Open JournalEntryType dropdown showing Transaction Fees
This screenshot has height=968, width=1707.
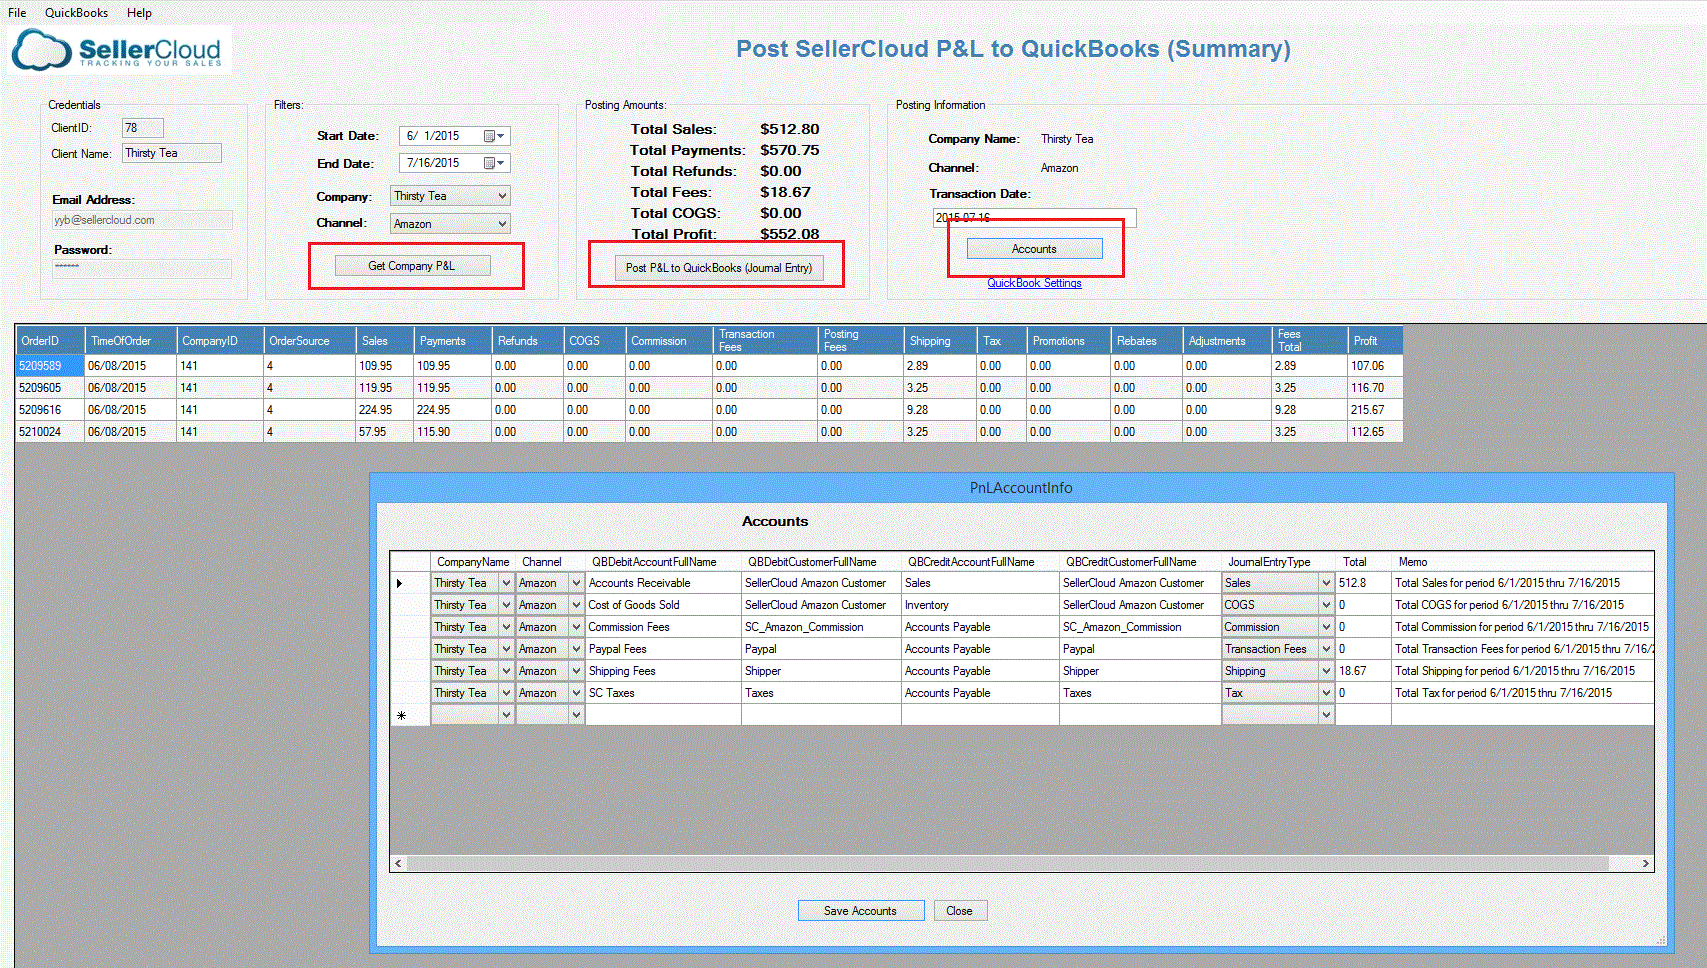click(x=1326, y=649)
